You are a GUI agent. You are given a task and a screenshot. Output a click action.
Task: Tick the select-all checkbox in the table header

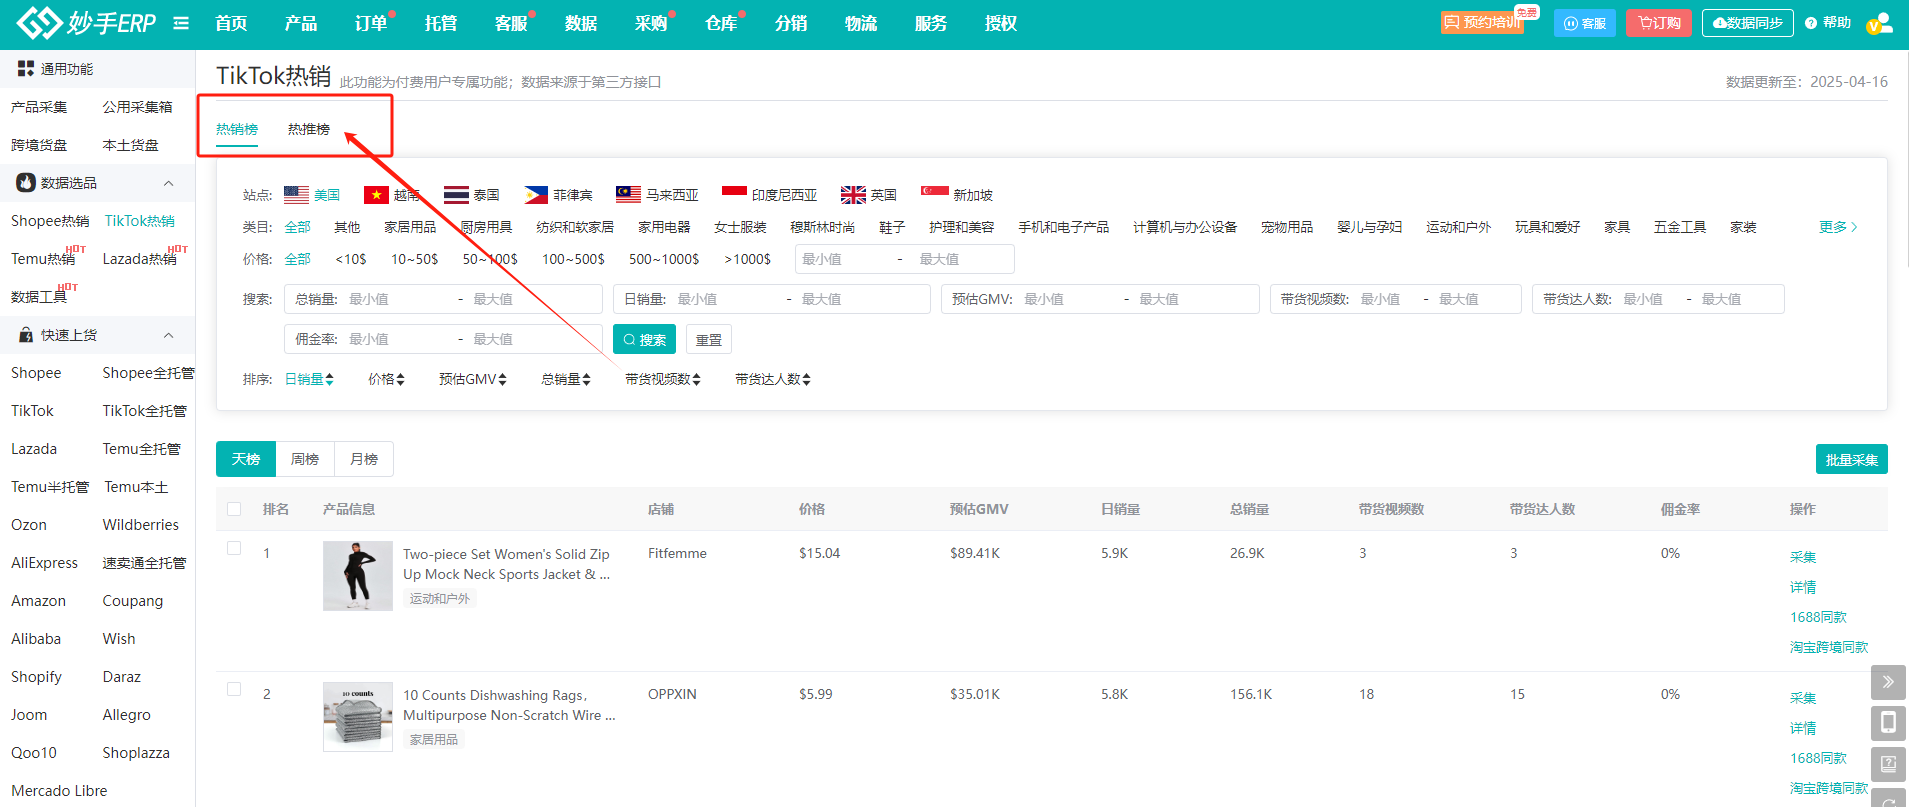coord(234,509)
